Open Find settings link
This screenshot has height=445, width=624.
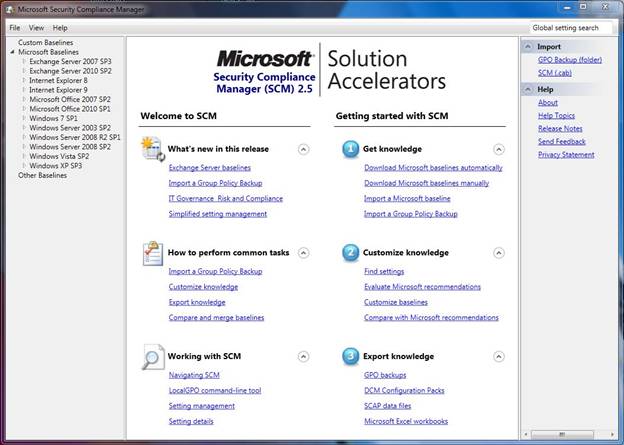(x=384, y=271)
